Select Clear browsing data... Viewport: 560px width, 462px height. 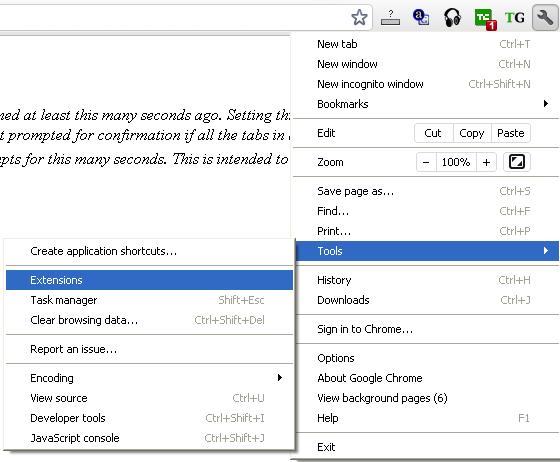[149, 320]
